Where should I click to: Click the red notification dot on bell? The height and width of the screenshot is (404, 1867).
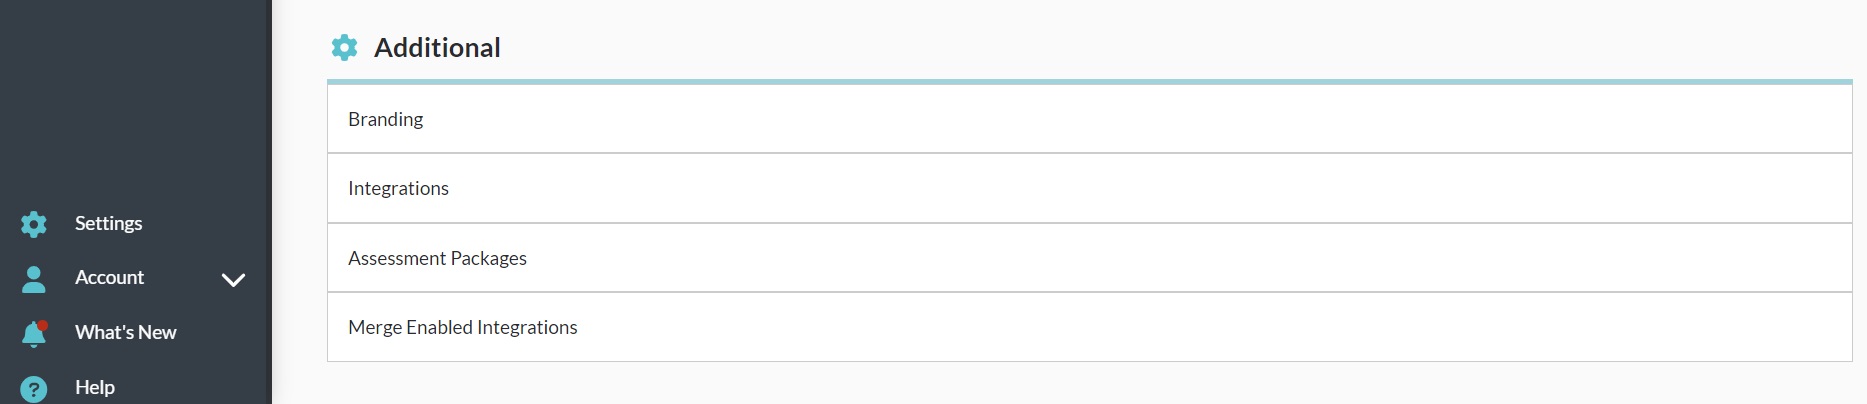tap(42, 325)
